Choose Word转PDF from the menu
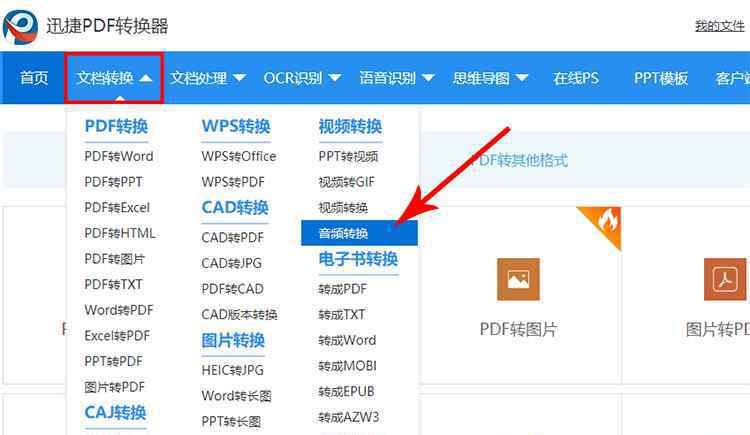Viewport: 750px width, 435px height. click(119, 310)
